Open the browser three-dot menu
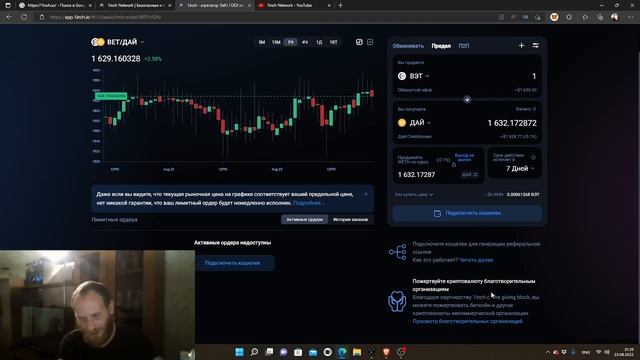This screenshot has height=360, width=640. pyautogui.click(x=630, y=17)
